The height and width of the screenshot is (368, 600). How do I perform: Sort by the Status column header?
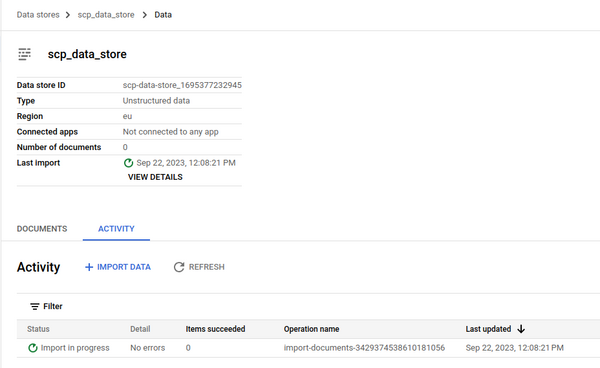pyautogui.click(x=38, y=329)
